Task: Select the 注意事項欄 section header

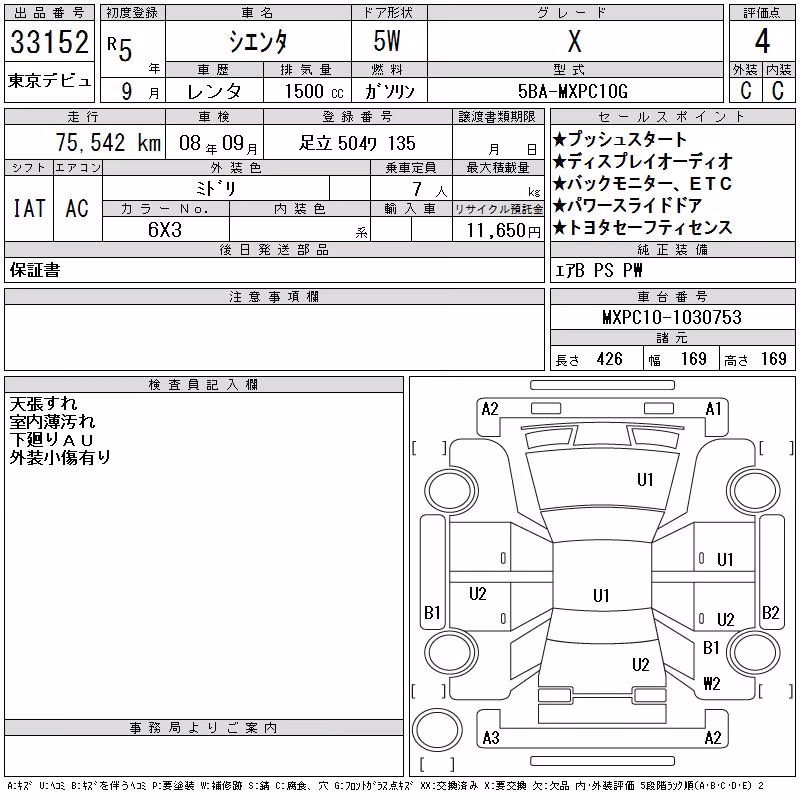Action: (x=274, y=296)
